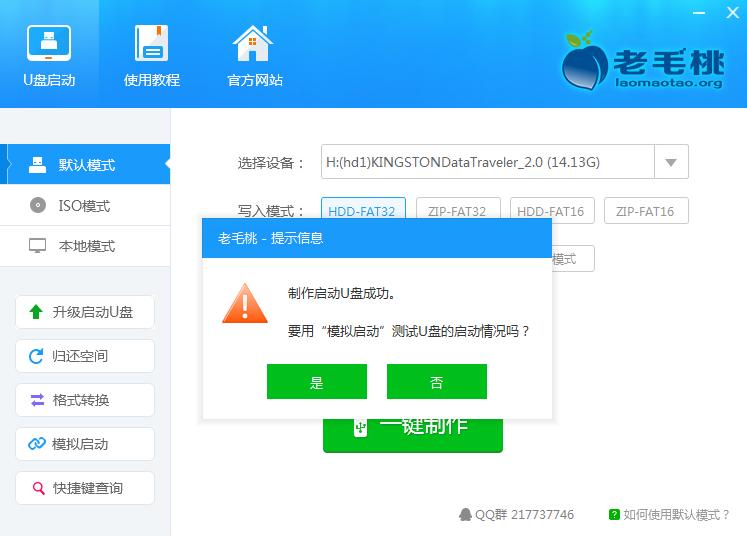Image resolution: width=747 pixels, height=536 pixels.
Task: Click the USB drive icon beside 默认模式
Action: (37, 165)
